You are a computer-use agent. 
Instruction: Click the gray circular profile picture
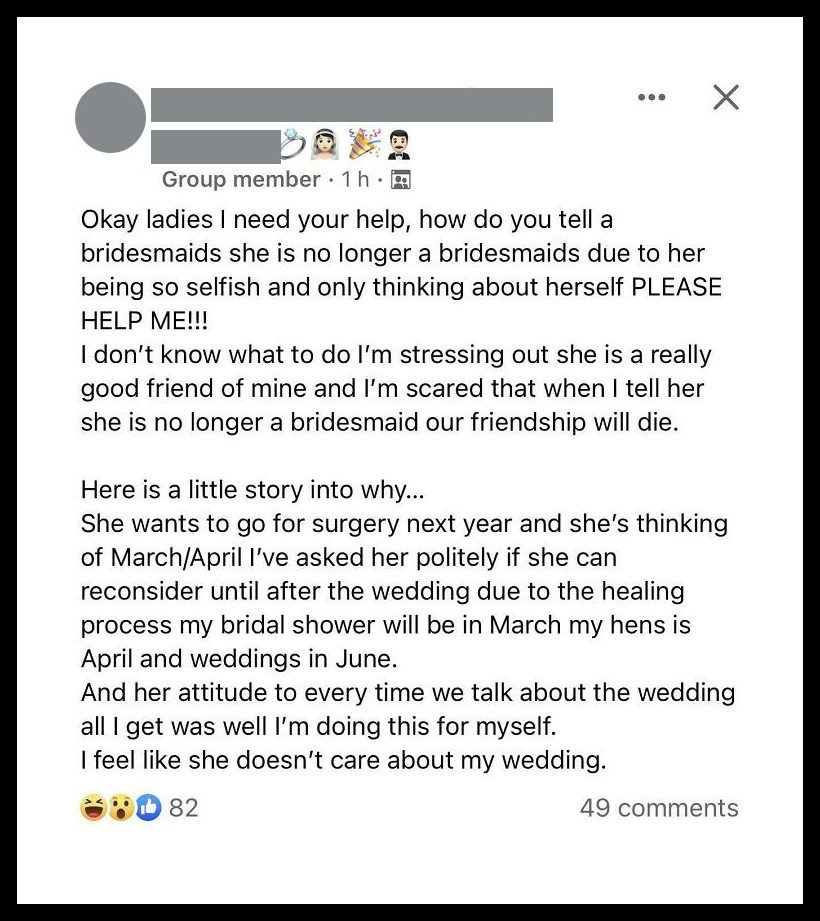[110, 117]
